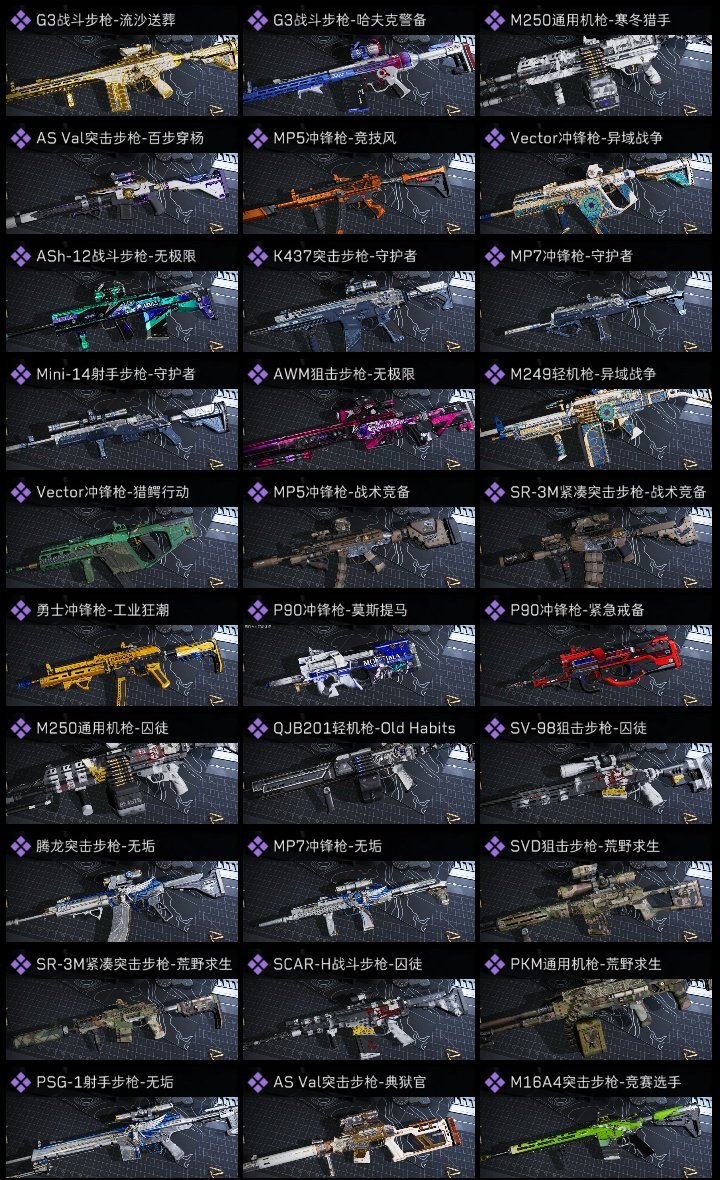Select the pink AWM 无极限 sniper image
This screenshot has width=720, height=1180.
[x=359, y=430]
